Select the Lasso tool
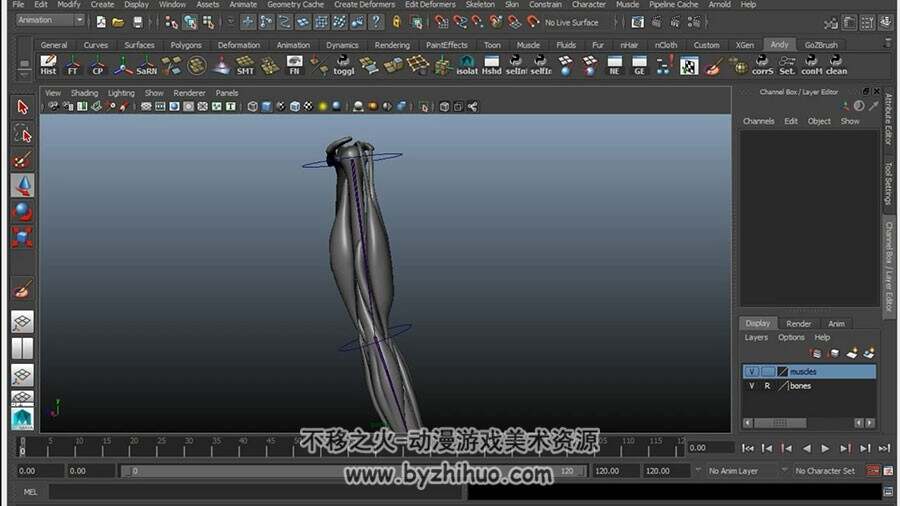Screen dimensions: 900x506 tap(22, 134)
